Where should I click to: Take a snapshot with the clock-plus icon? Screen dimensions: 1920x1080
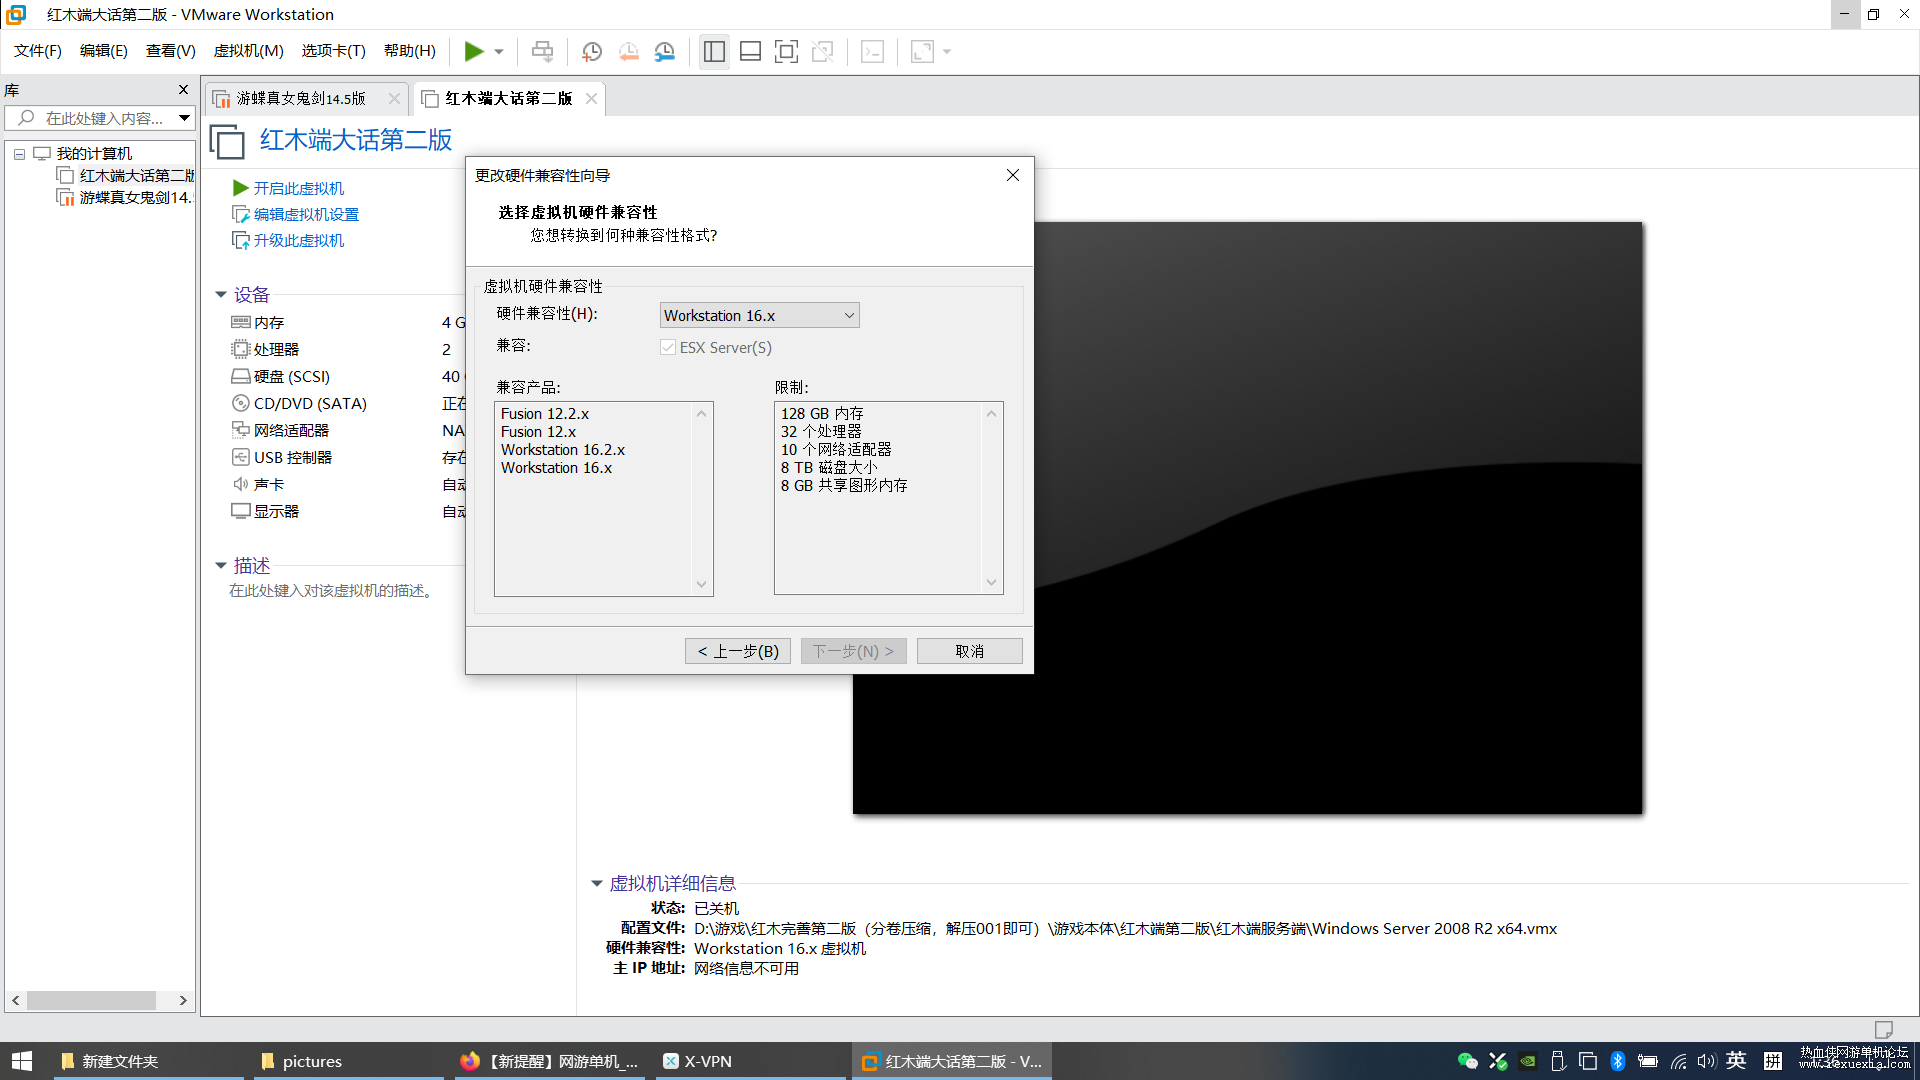coord(592,51)
